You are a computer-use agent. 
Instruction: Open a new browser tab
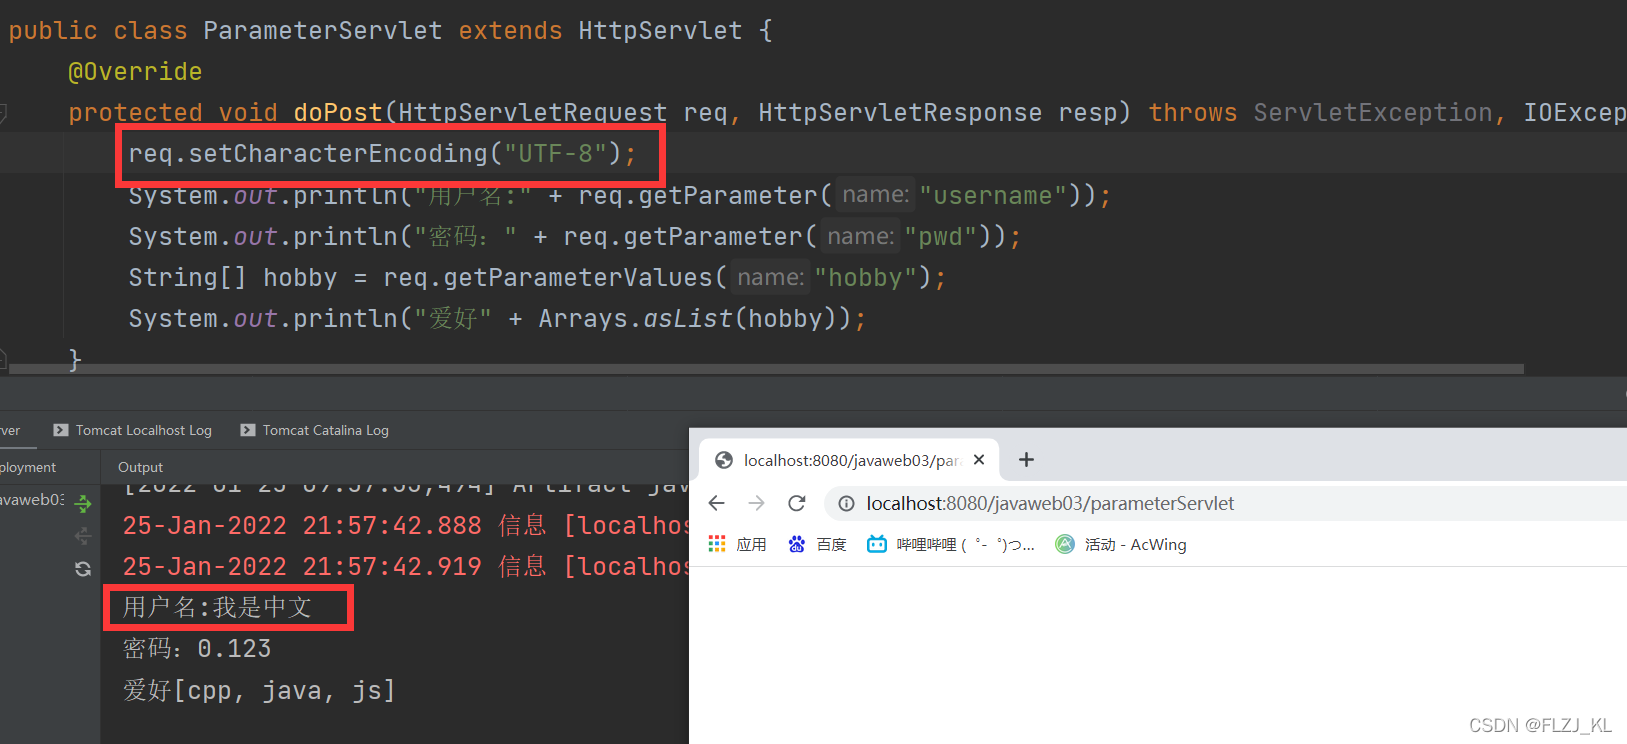(x=1026, y=460)
